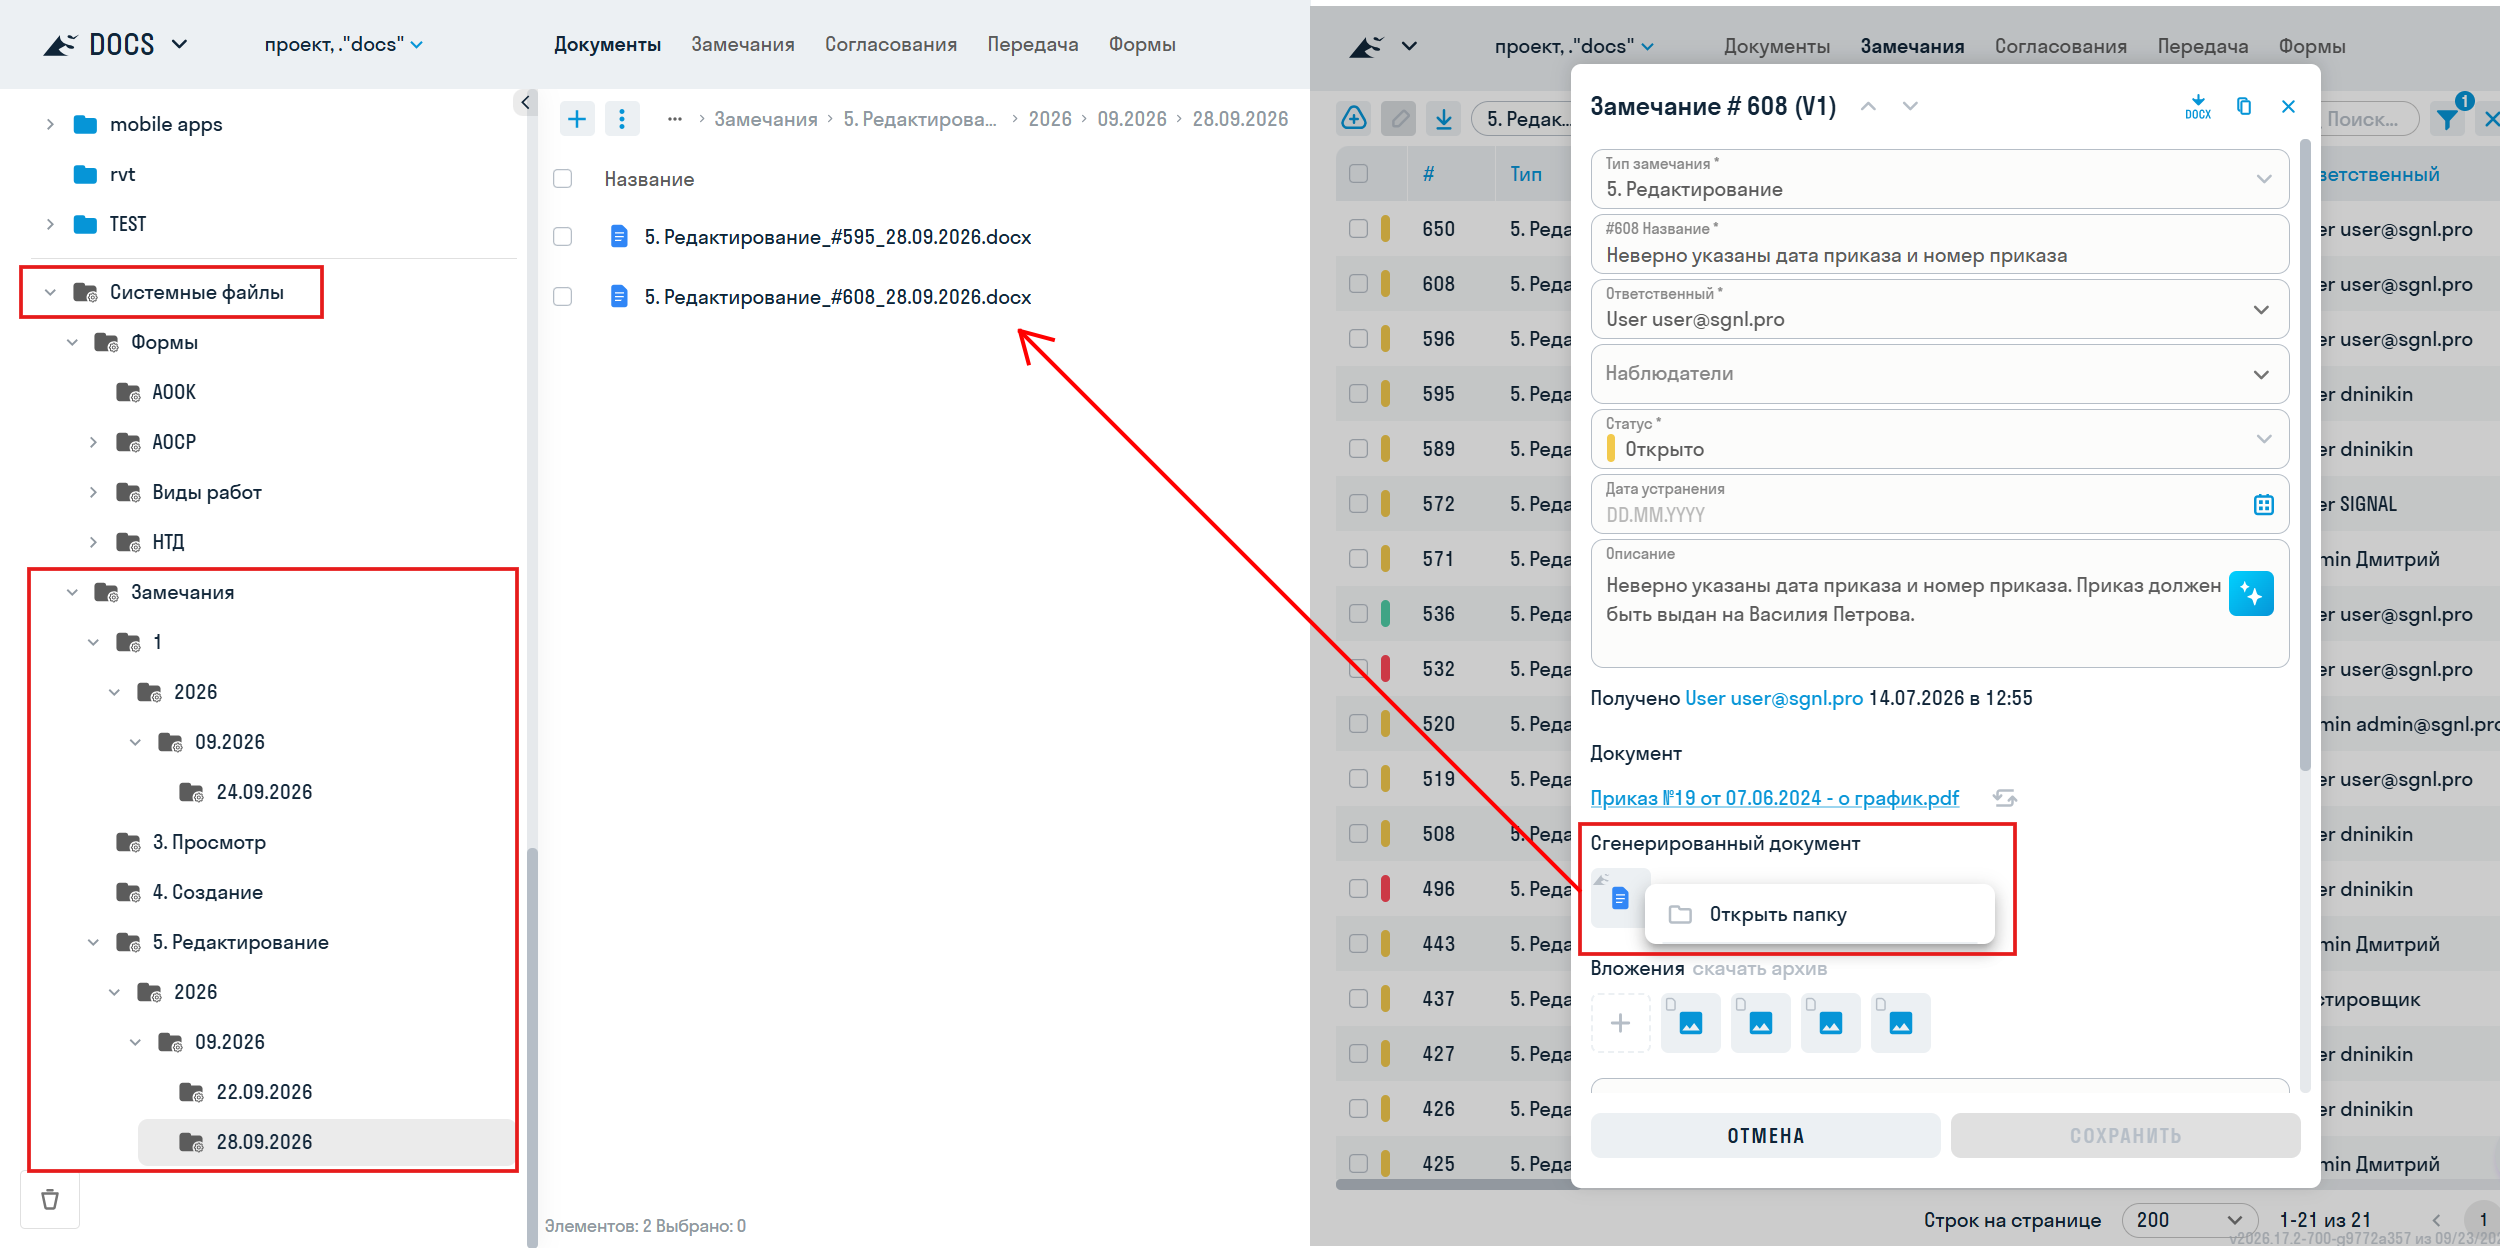Open rows-per-page dropdown showing 200

(2189, 1220)
